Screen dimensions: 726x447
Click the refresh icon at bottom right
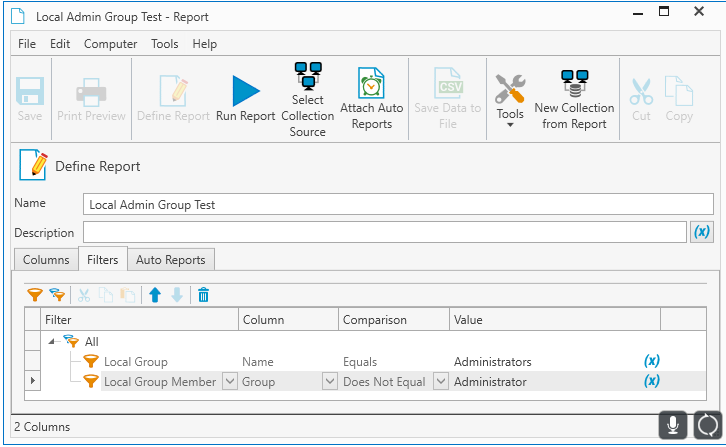(x=706, y=425)
